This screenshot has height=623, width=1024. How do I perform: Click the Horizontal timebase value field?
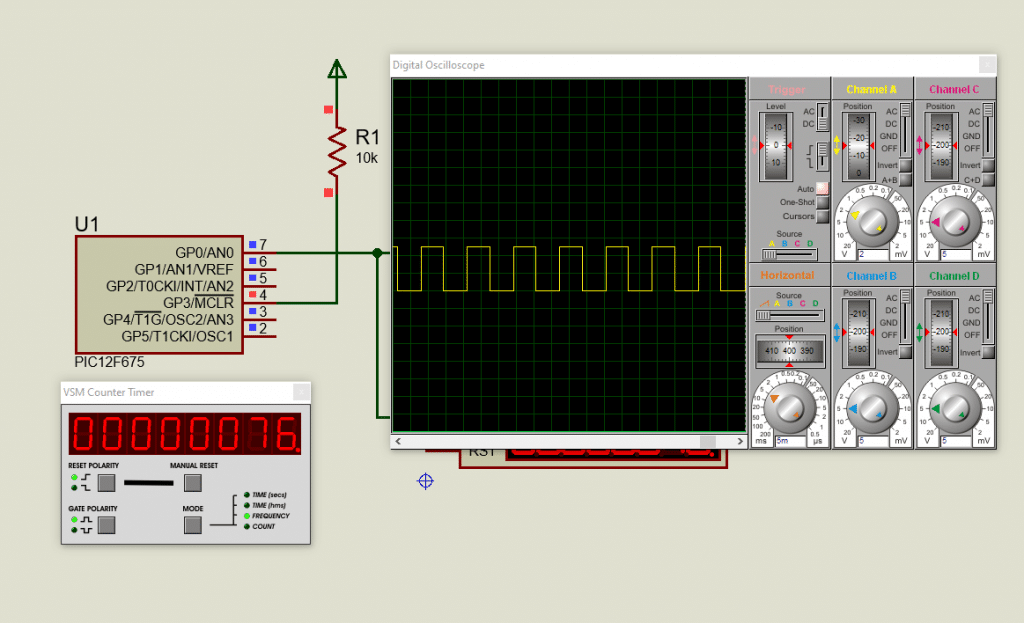[x=790, y=441]
